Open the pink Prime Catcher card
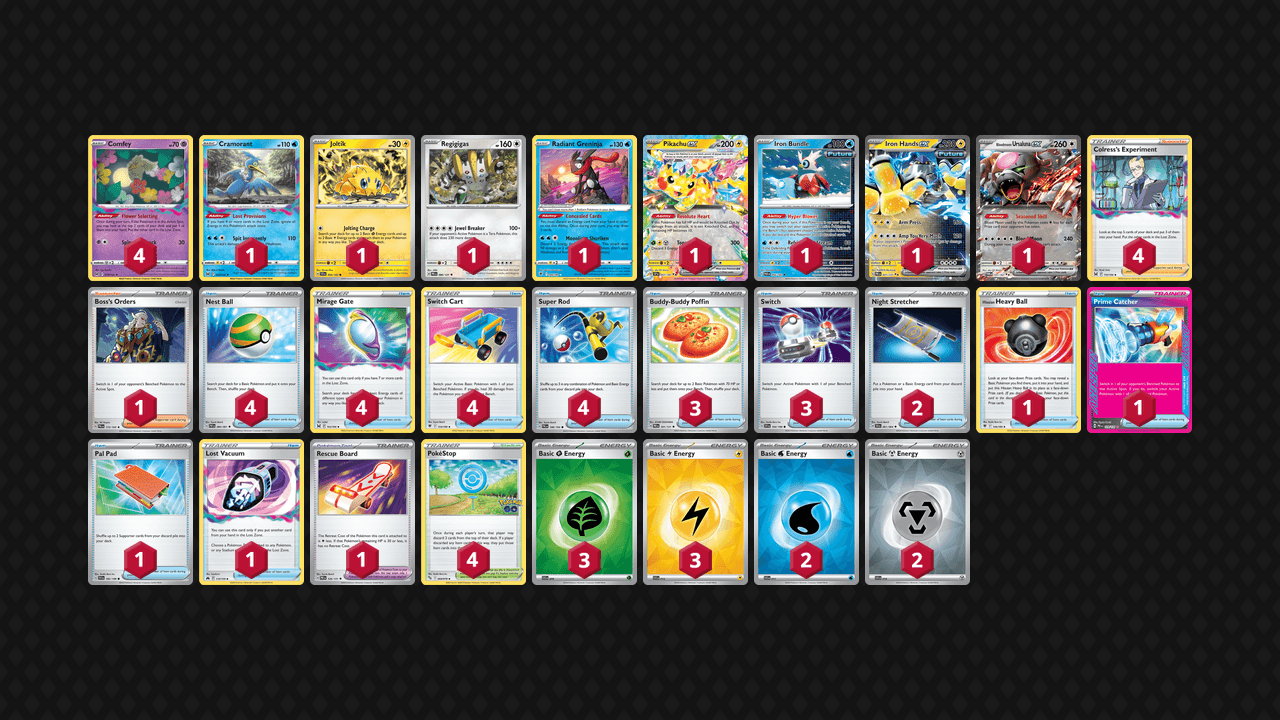This screenshot has height=720, width=1280. [x=1139, y=360]
